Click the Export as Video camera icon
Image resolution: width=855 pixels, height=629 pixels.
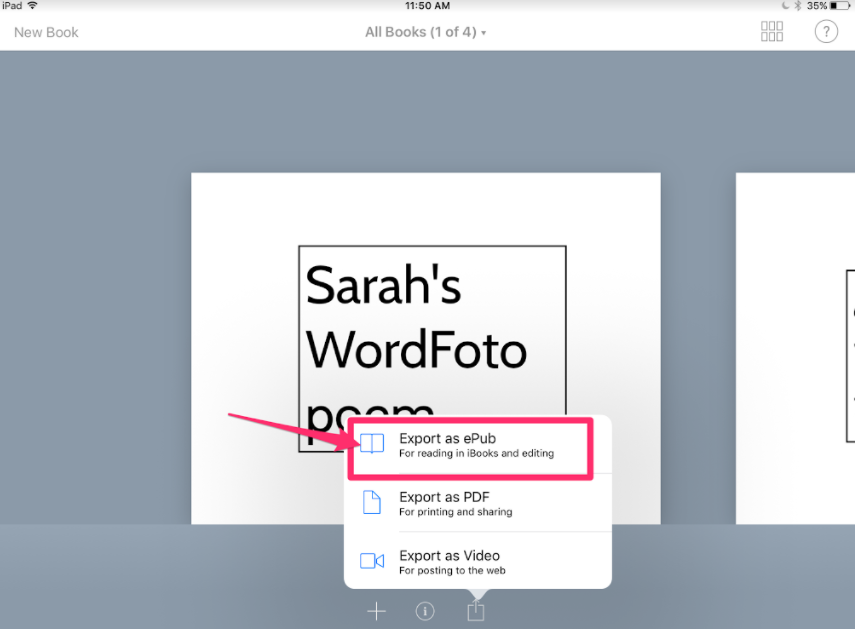(372, 561)
